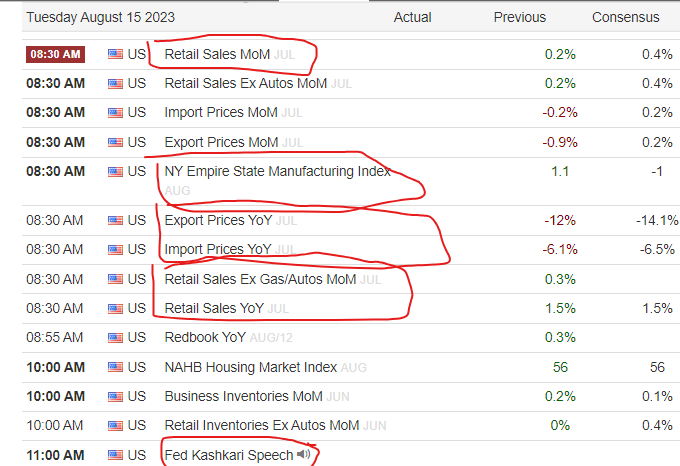Click the US flag next to Export Prices YoY

click(x=115, y=221)
